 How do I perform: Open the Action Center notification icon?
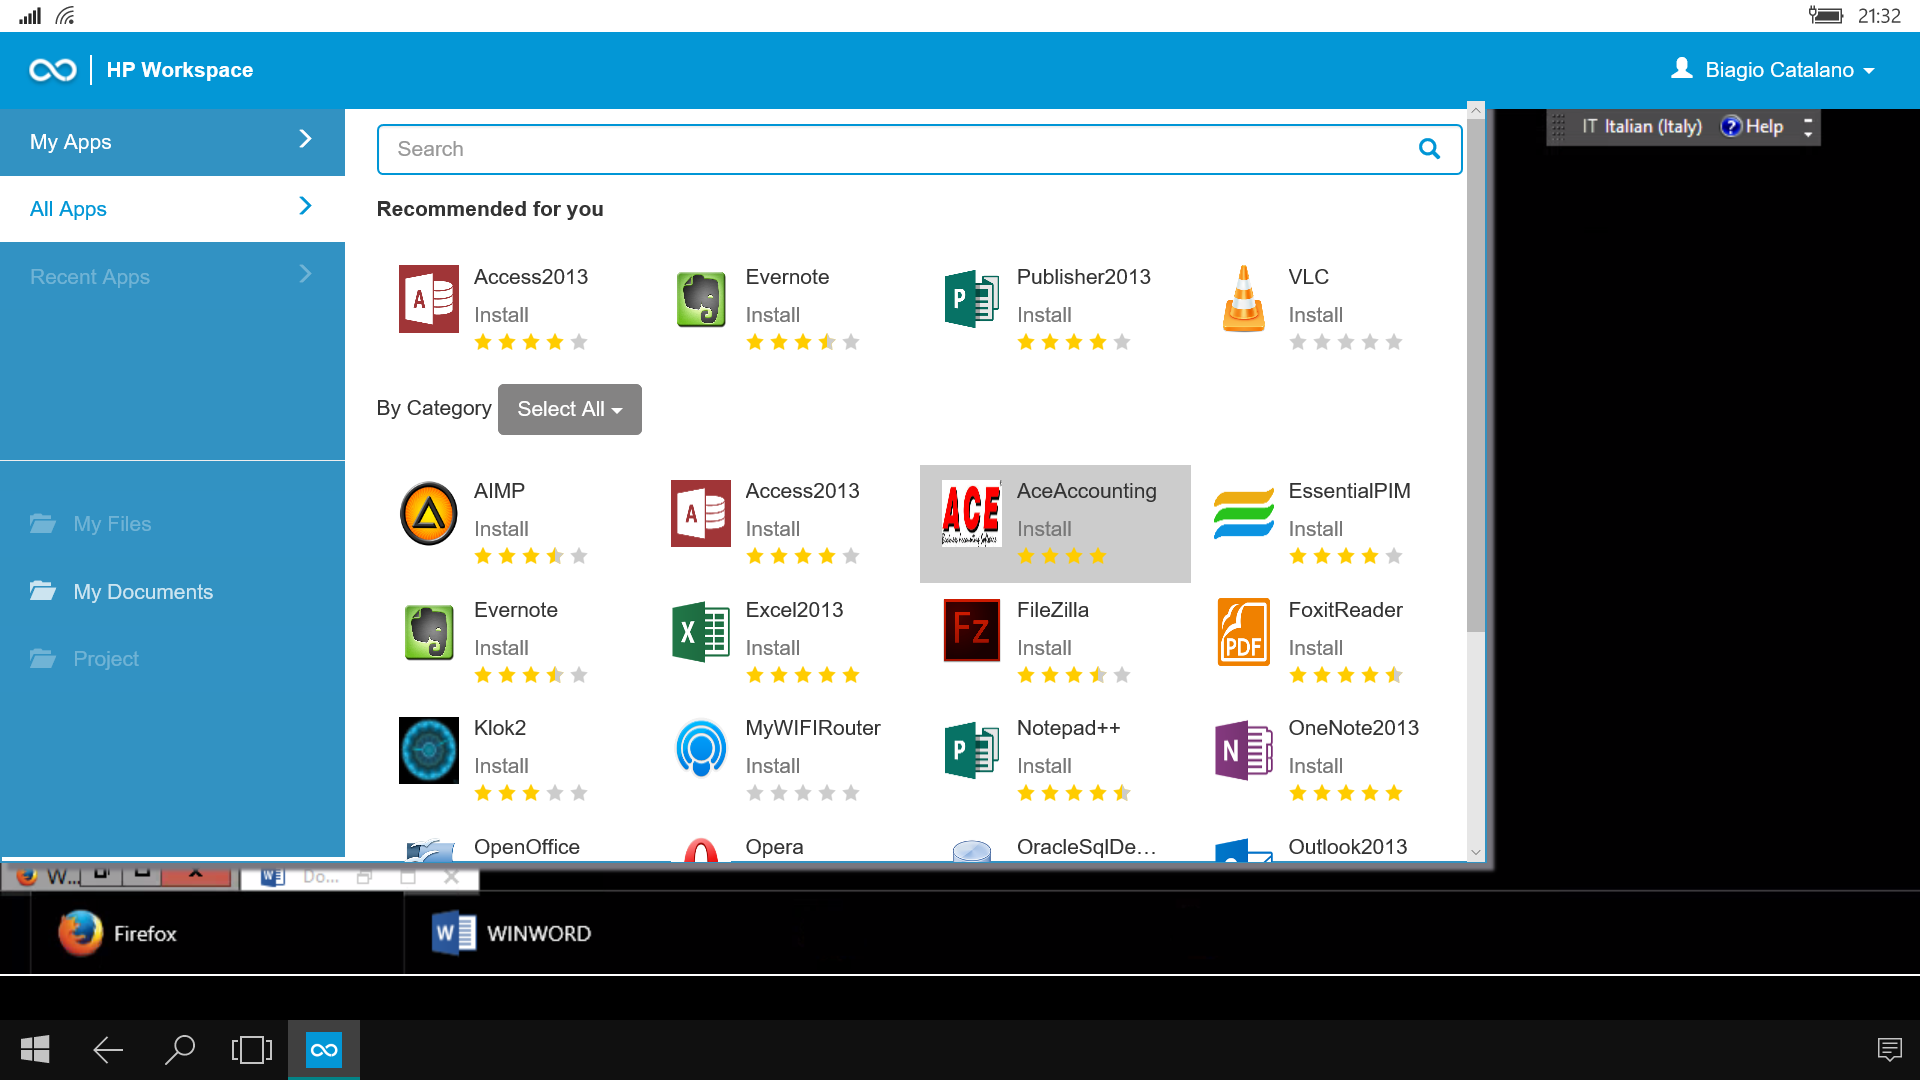coord(1889,1049)
